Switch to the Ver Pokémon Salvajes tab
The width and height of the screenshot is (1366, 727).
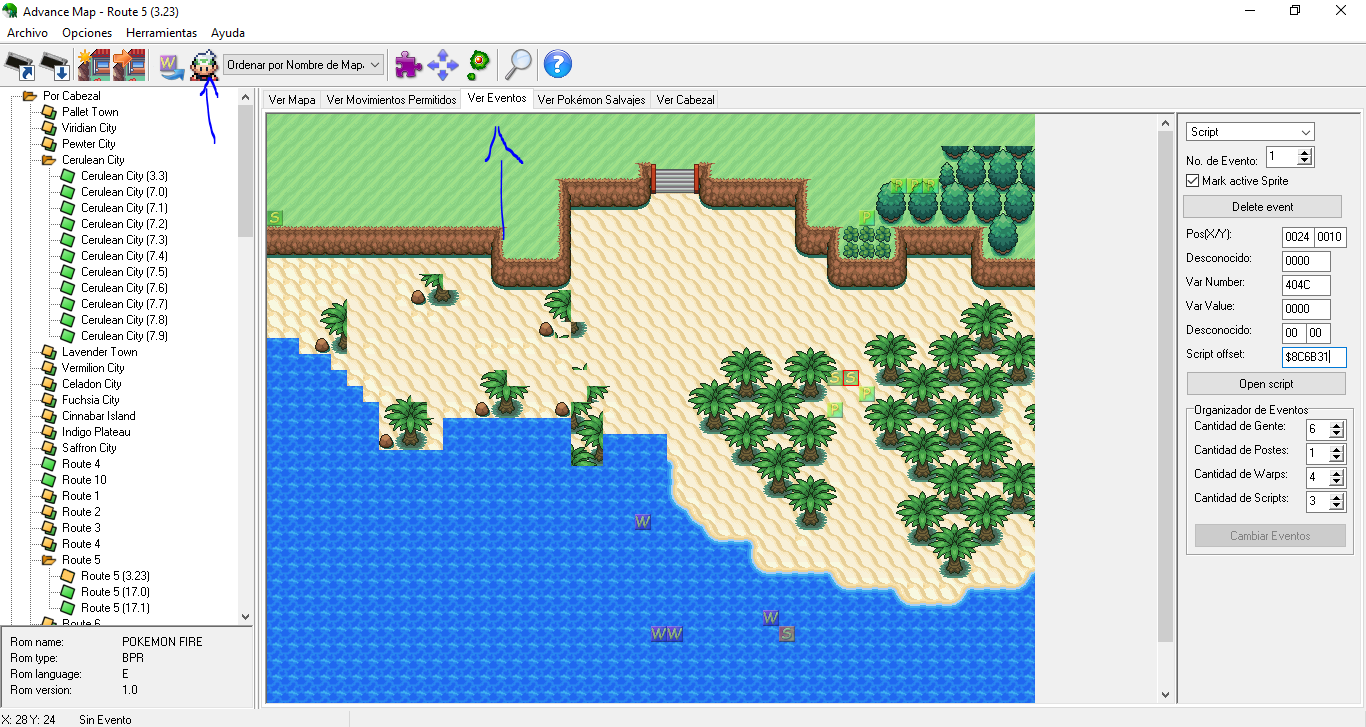point(591,100)
